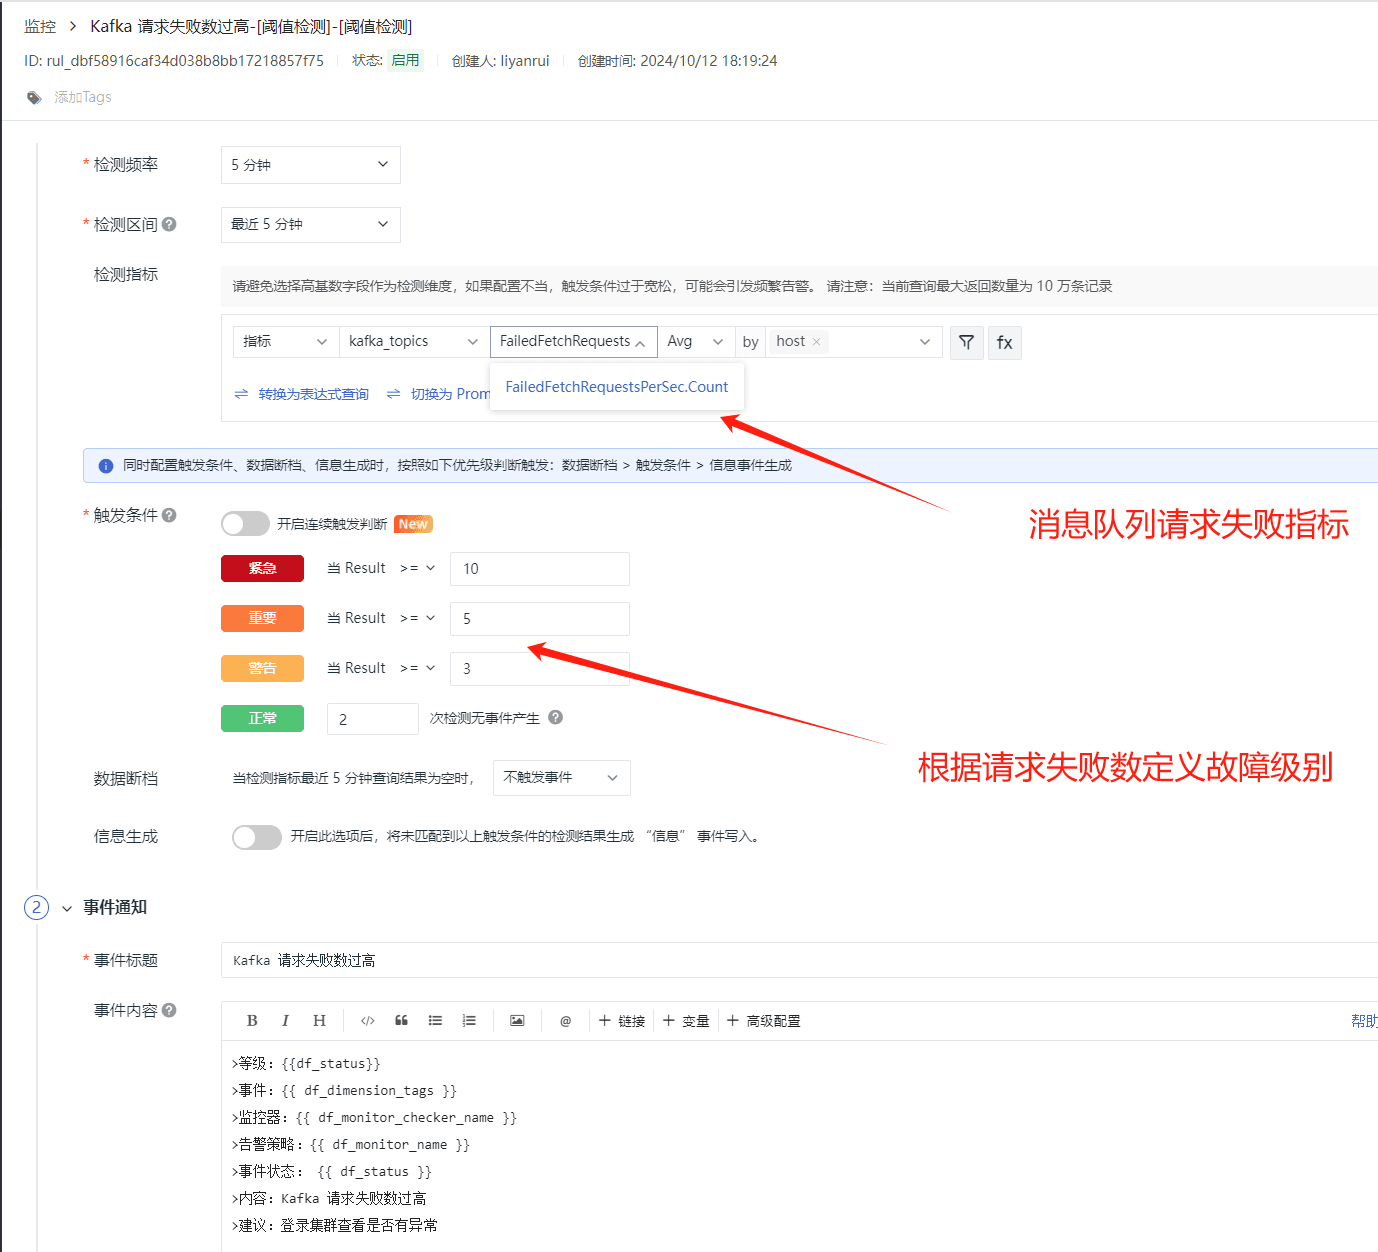Click the 紧急 threshold field showing 10
Viewport: 1378px width, 1252px height.
coord(540,569)
